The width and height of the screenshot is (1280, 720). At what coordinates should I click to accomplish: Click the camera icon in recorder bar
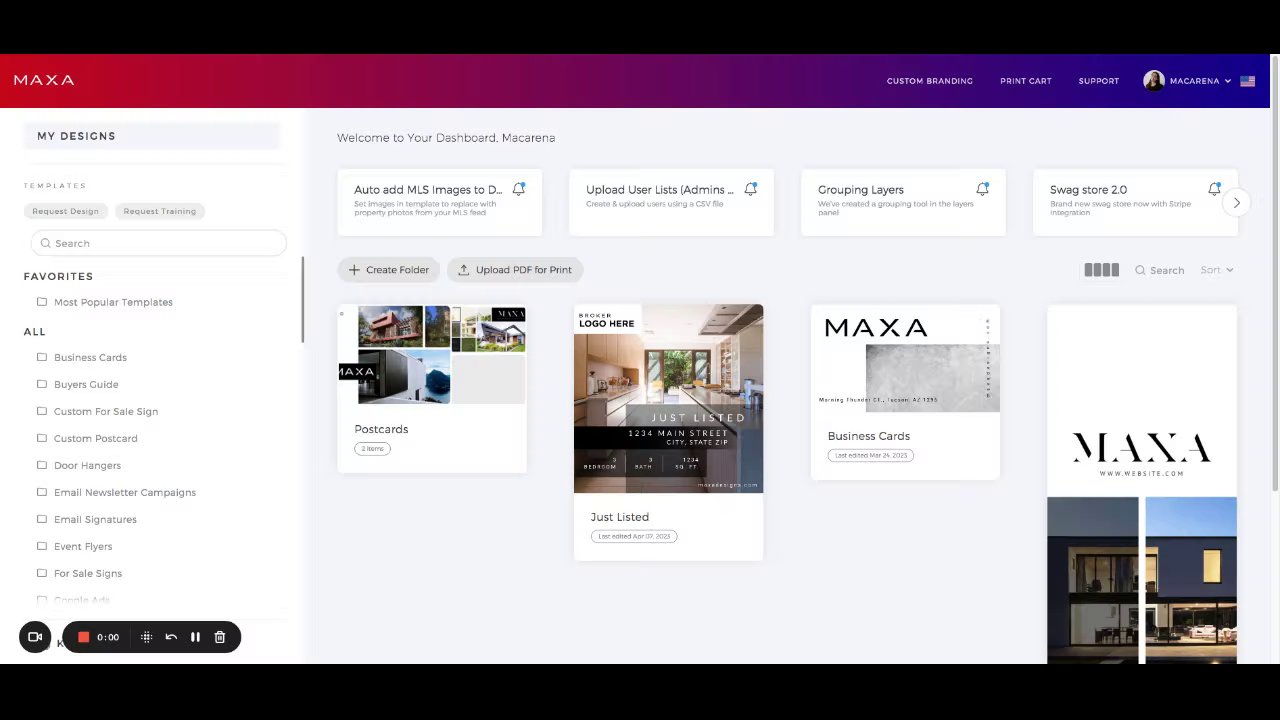pos(35,637)
